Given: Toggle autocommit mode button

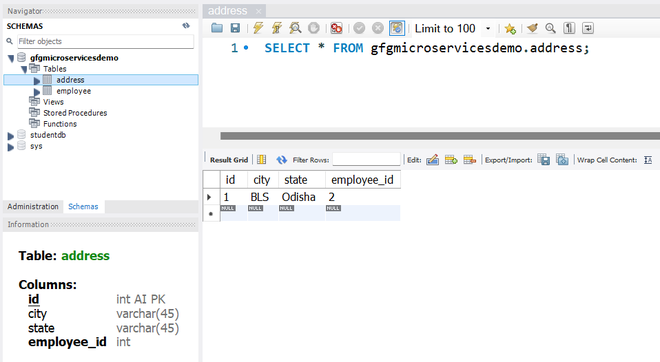Looking at the screenshot, I should pos(397,28).
